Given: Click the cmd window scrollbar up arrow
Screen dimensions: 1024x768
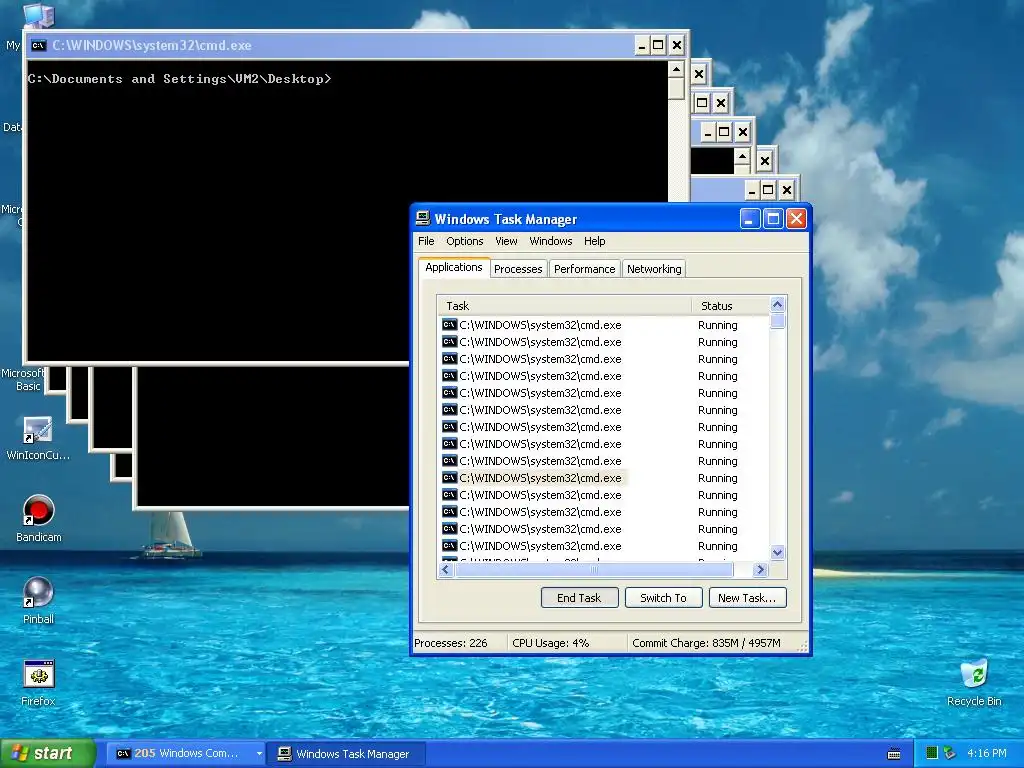Looking at the screenshot, I should 677,69.
